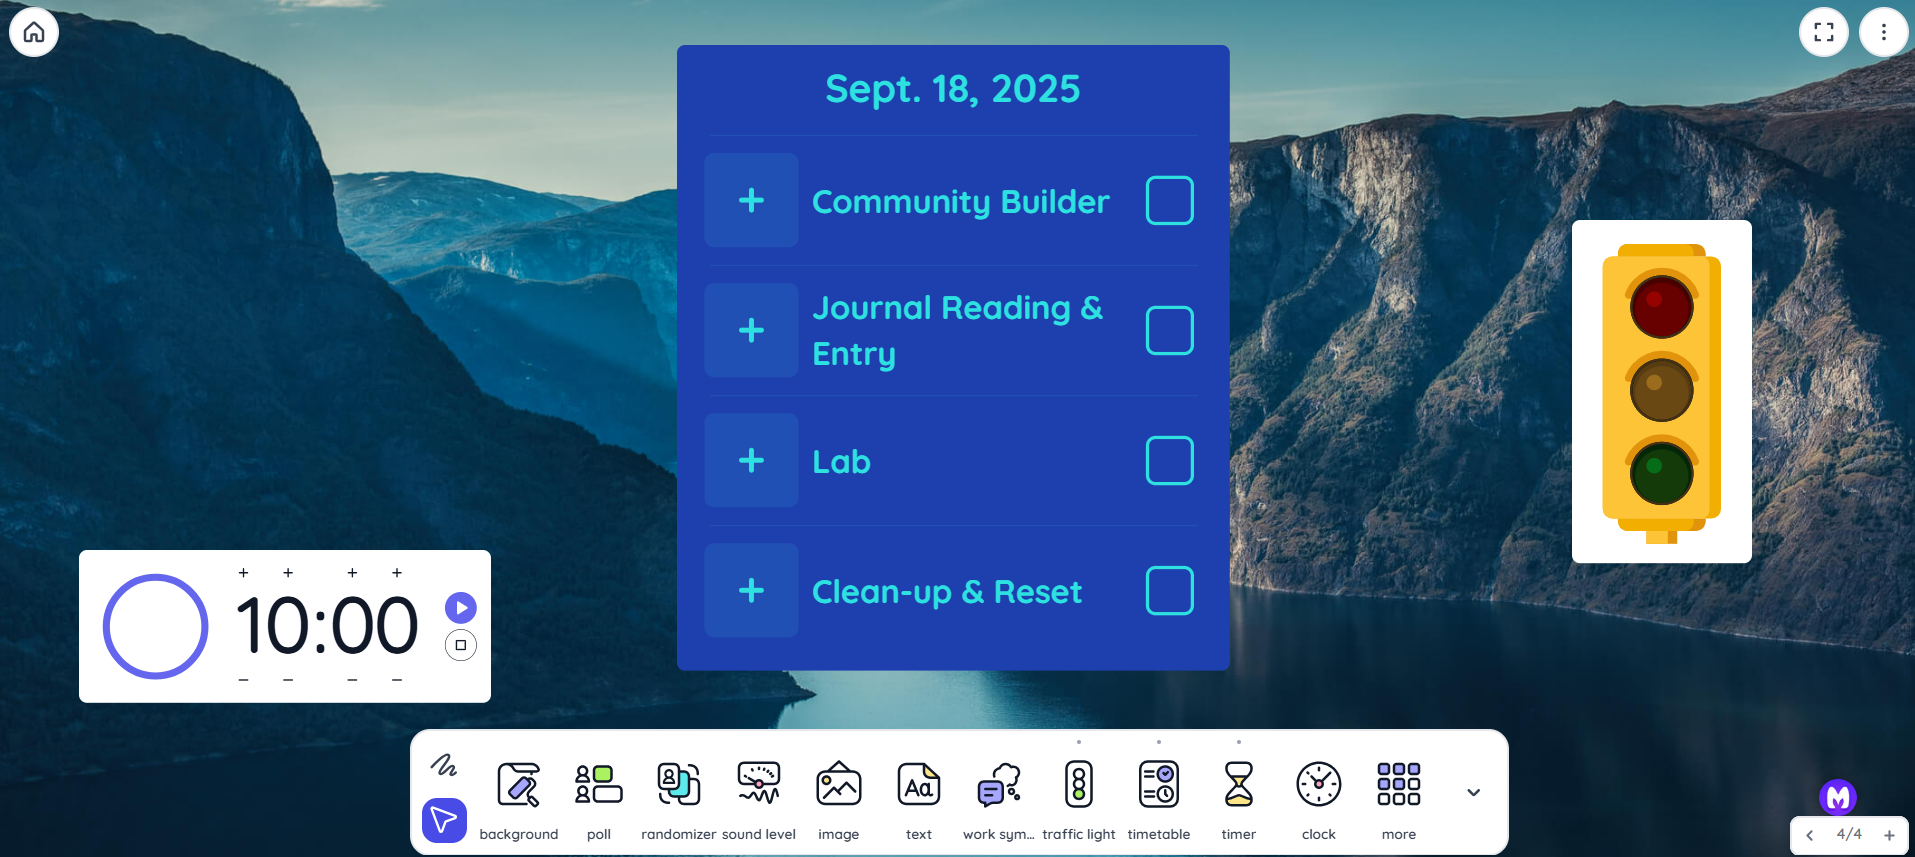
Task: Click the 10:00 time display
Action: click(327, 627)
